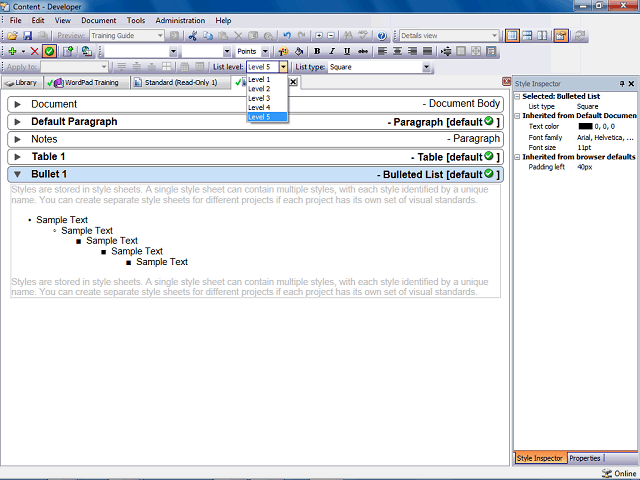Image resolution: width=640 pixels, height=480 pixels.
Task: Close the Style Inspector panel
Action: click(631, 84)
